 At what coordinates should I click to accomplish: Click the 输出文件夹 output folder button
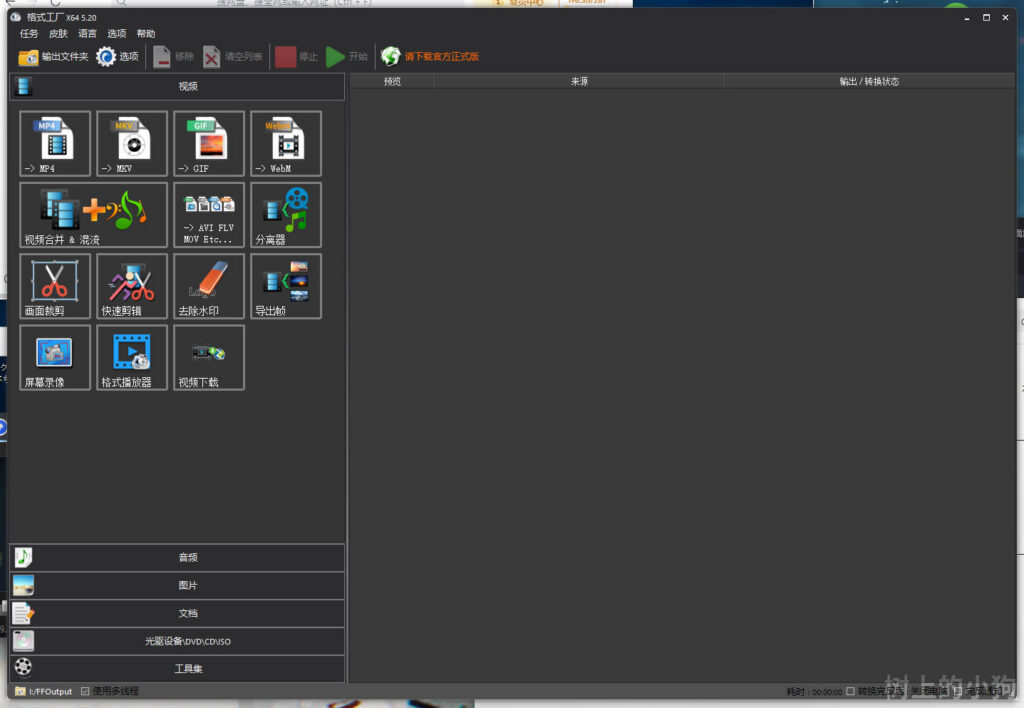(x=54, y=57)
